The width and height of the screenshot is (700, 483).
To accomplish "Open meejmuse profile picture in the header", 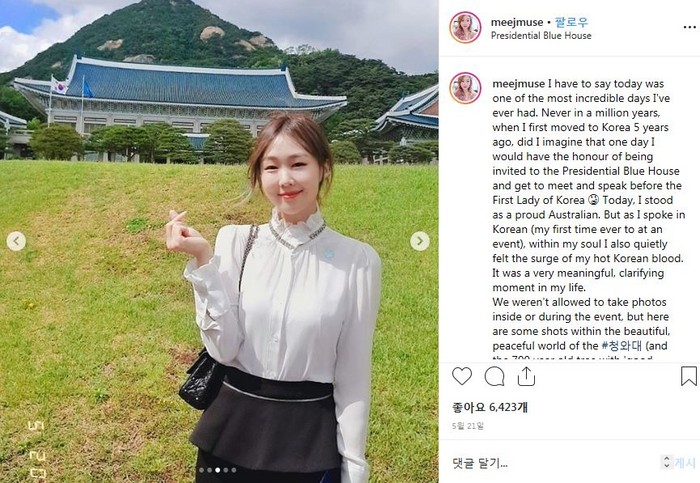I will pyautogui.click(x=465, y=28).
